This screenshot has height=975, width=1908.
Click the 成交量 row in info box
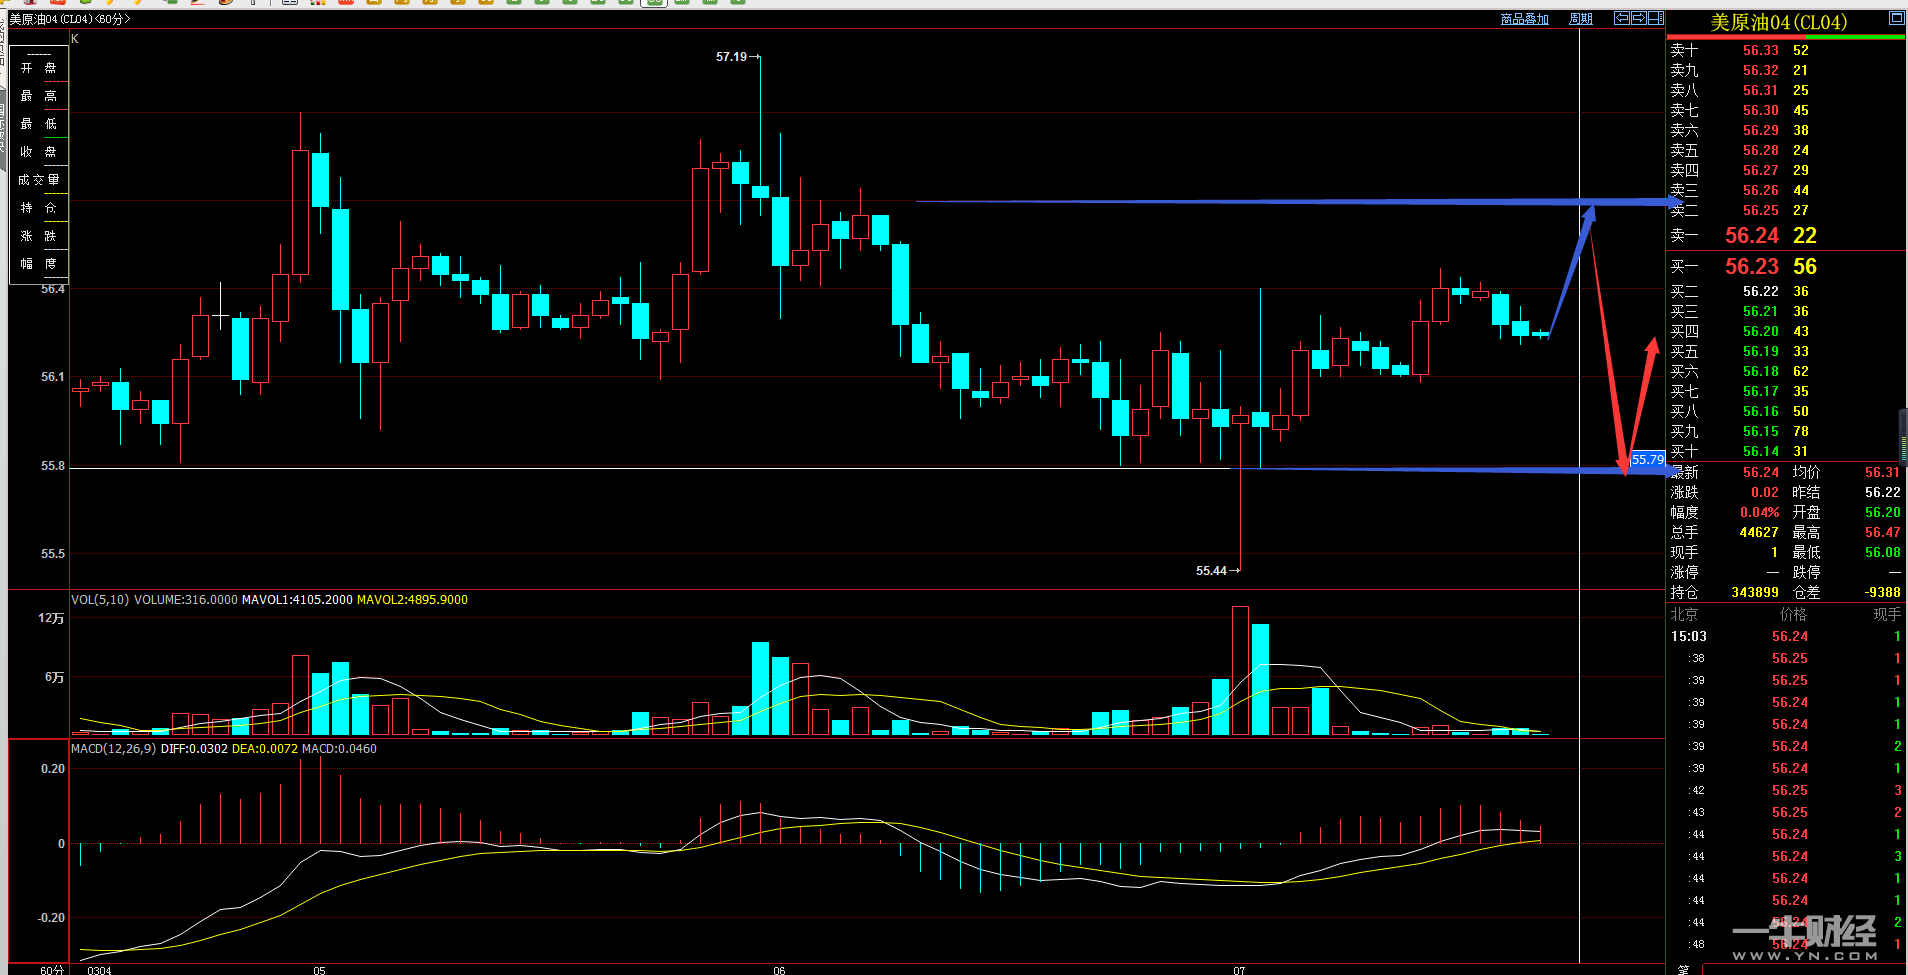click(39, 180)
